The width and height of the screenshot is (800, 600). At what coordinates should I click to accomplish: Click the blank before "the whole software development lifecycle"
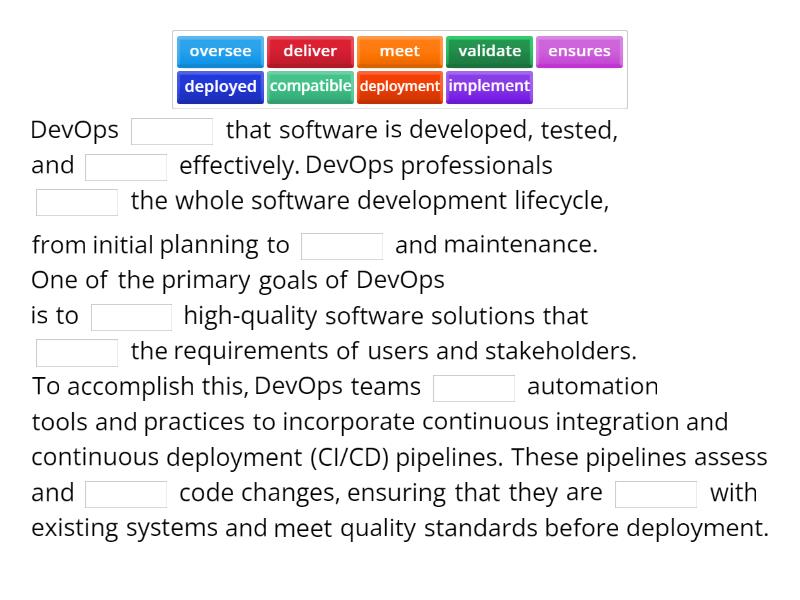coord(76,201)
